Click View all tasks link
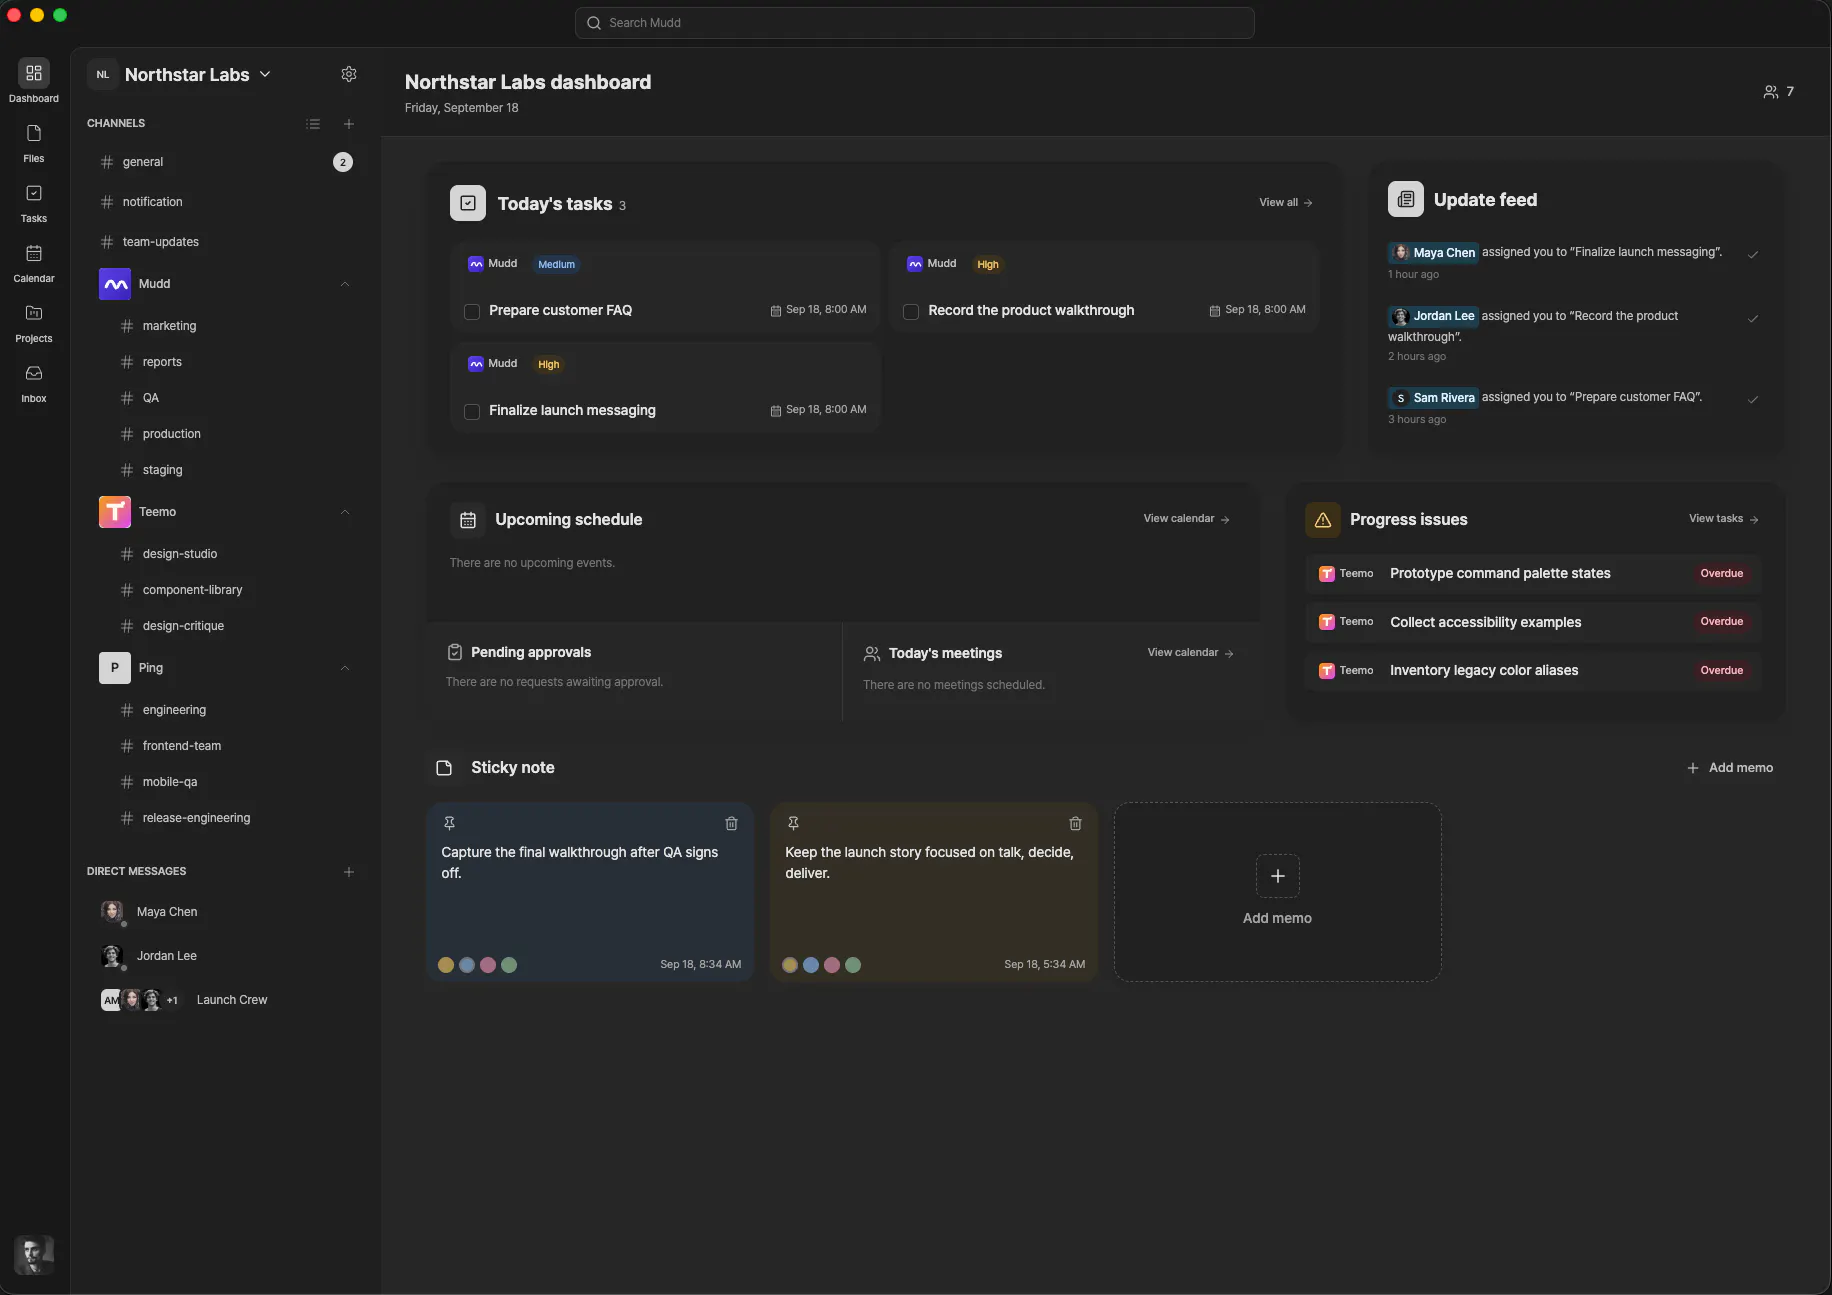Image resolution: width=1832 pixels, height=1295 pixels. point(1286,203)
